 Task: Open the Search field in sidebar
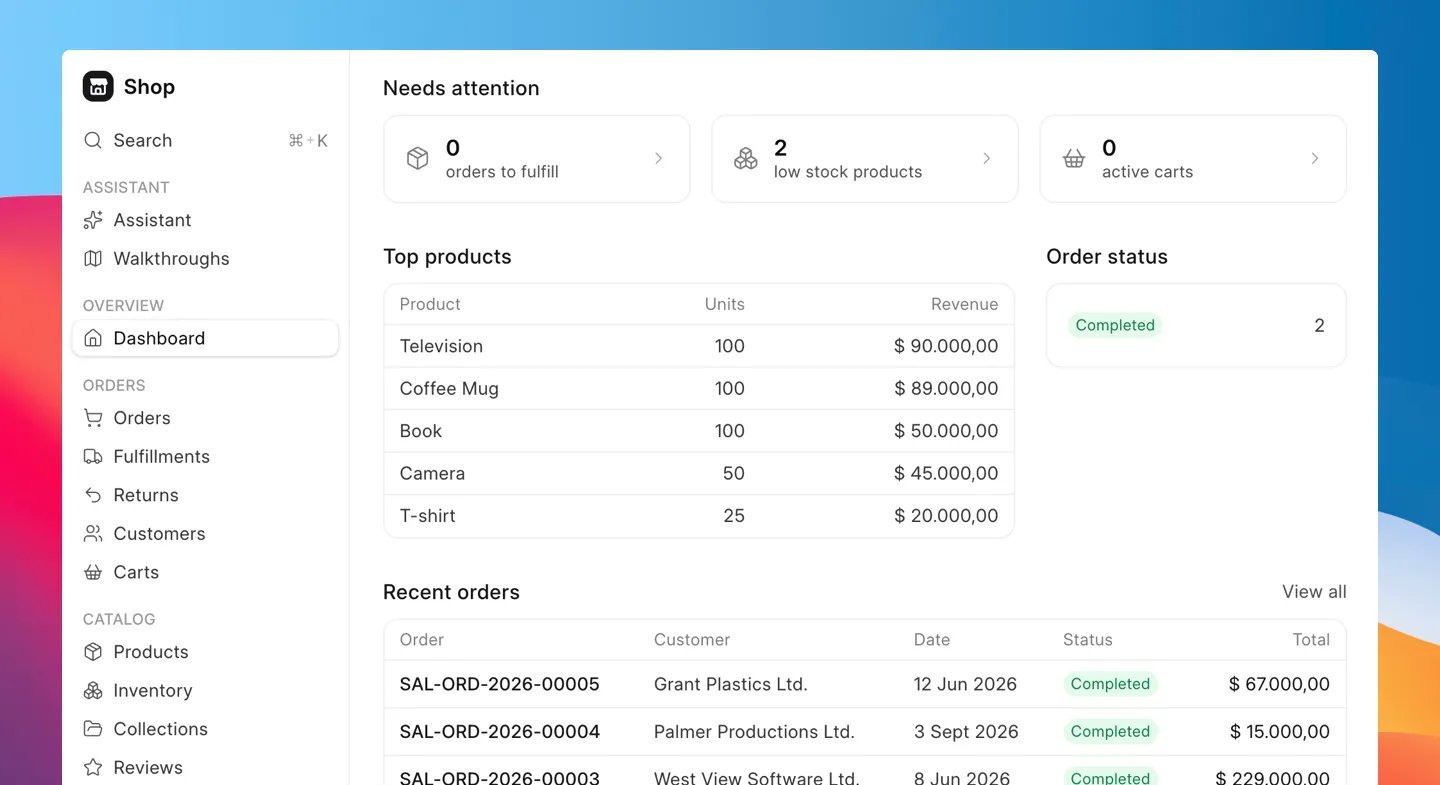tap(206, 140)
